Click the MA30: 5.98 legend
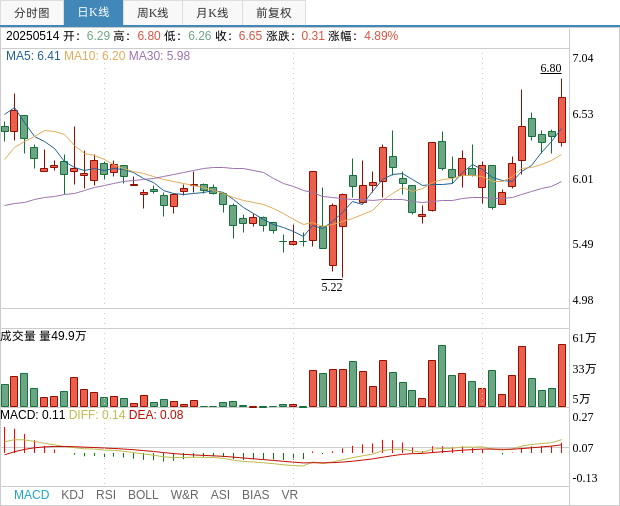 pyautogui.click(x=159, y=56)
